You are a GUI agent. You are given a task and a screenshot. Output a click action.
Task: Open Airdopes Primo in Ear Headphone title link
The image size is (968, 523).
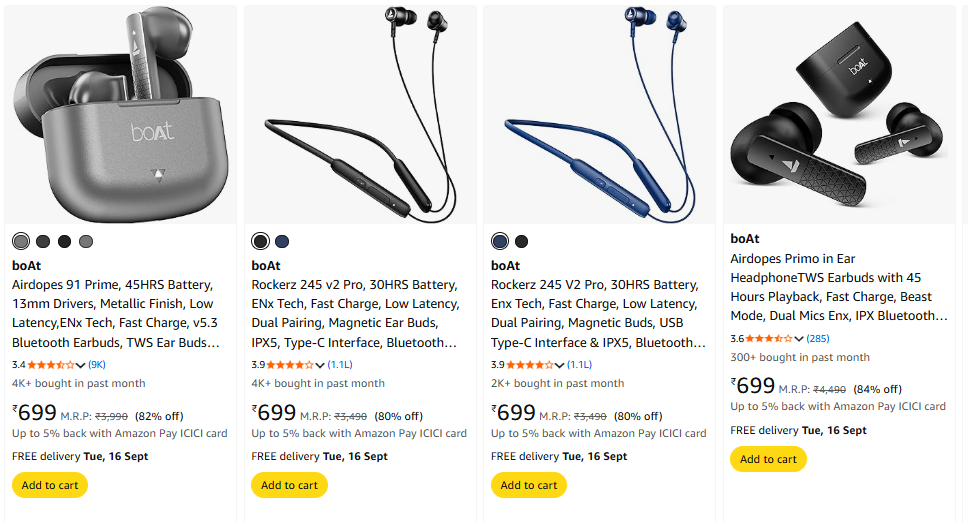[838, 287]
